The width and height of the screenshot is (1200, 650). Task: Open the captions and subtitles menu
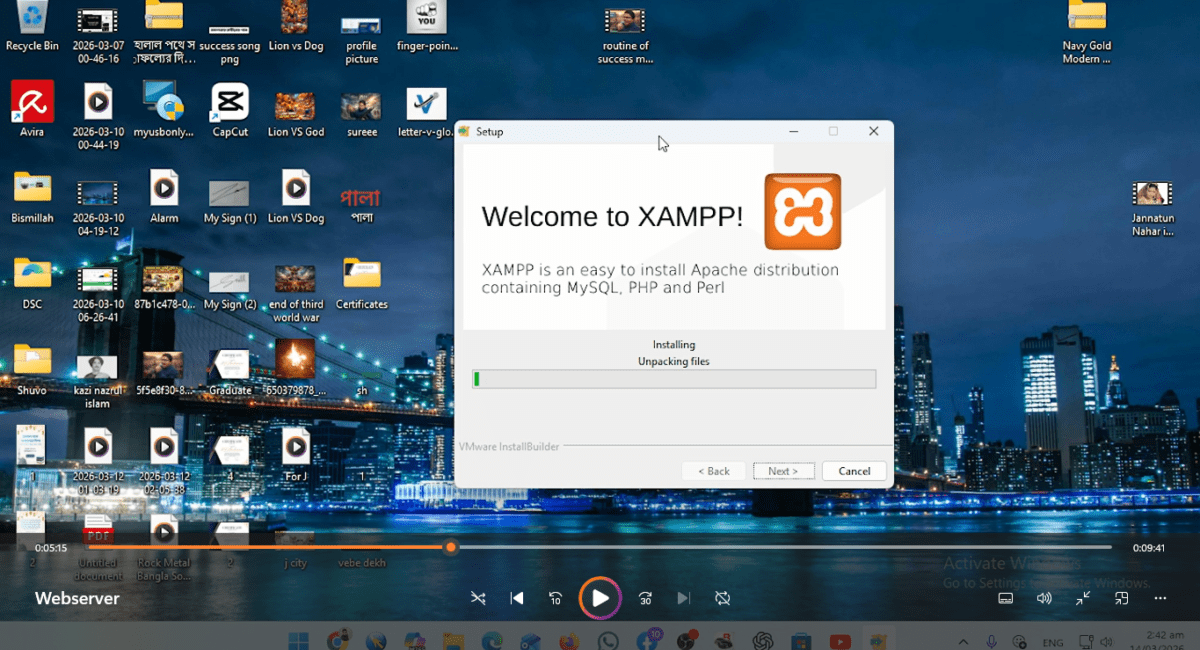click(x=1006, y=598)
